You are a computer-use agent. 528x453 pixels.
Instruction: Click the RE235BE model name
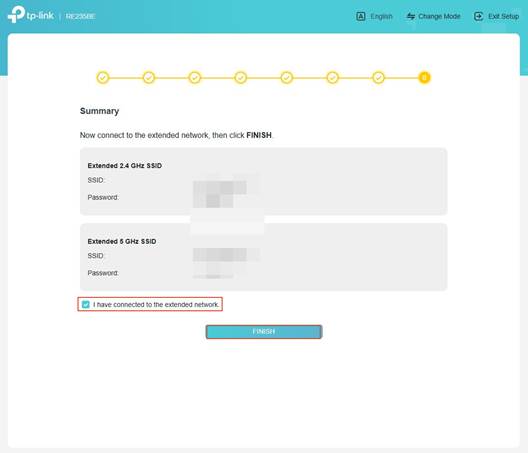80,16
